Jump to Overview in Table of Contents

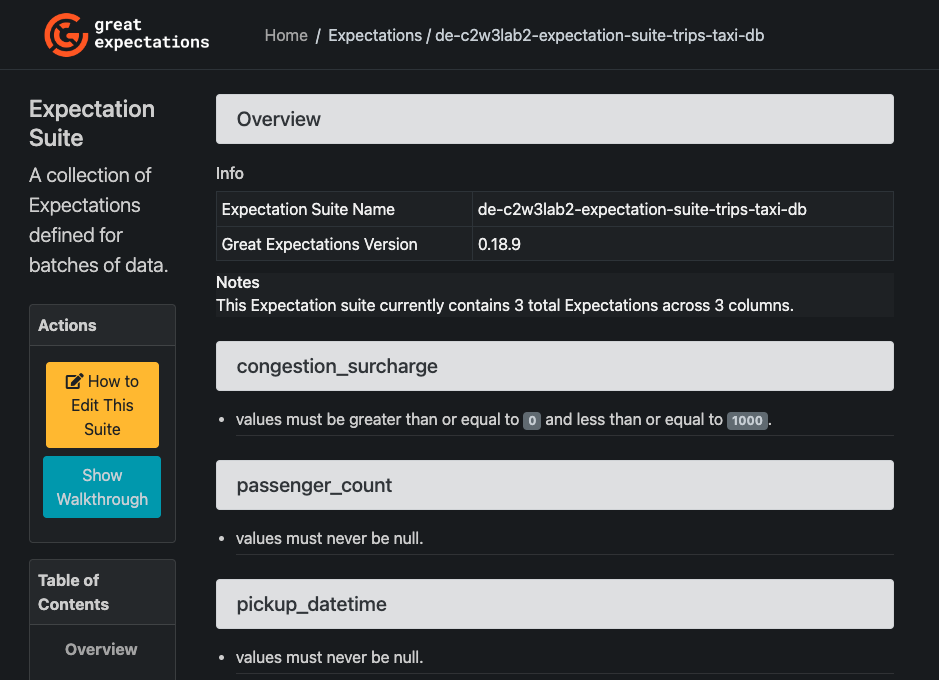[x=101, y=649]
